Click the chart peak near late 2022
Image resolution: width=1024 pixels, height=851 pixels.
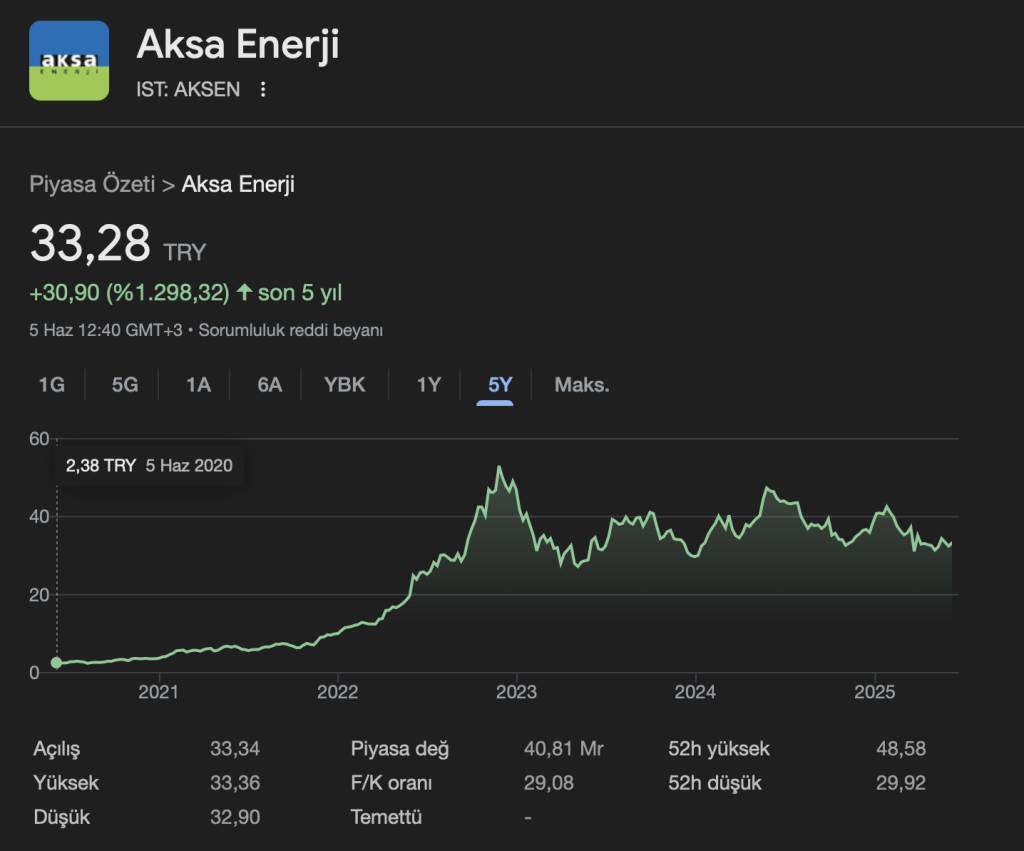[x=499, y=467]
